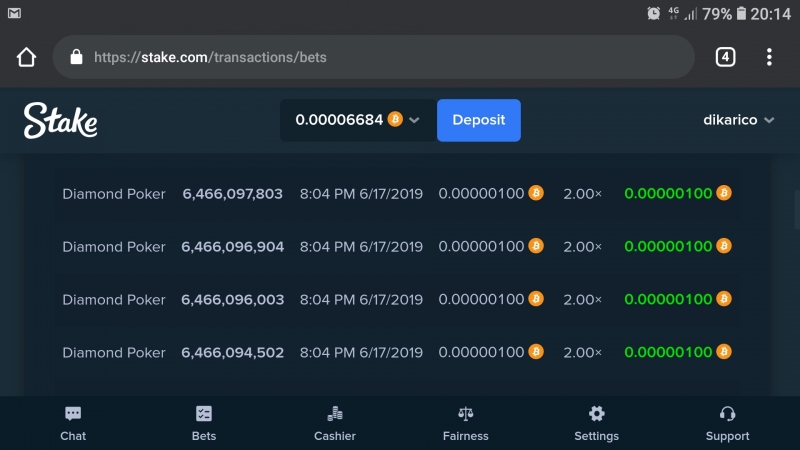The width and height of the screenshot is (800, 450).
Task: Open the Bets tab
Action: pos(204,423)
